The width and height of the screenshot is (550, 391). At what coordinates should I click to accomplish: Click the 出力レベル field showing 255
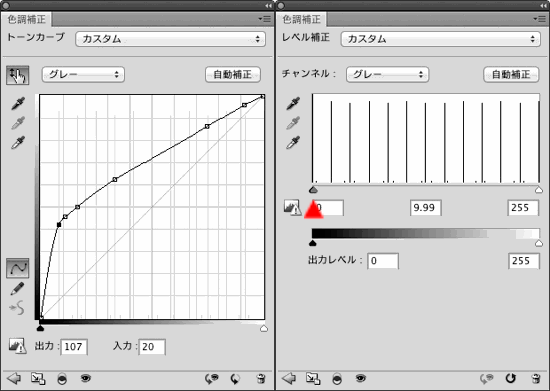(524, 261)
